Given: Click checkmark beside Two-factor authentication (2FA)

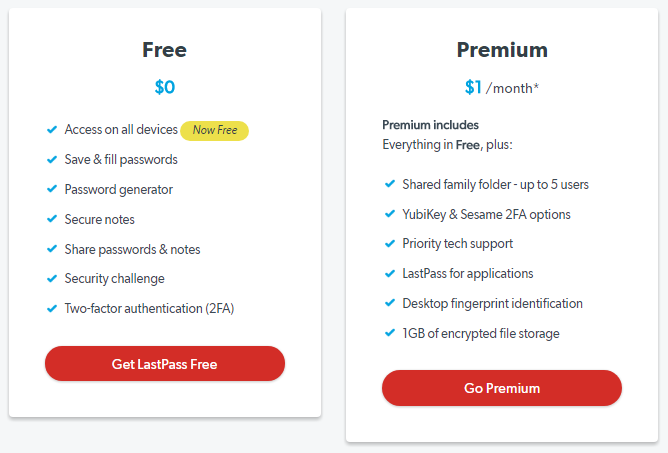Looking at the screenshot, I should pos(52,308).
